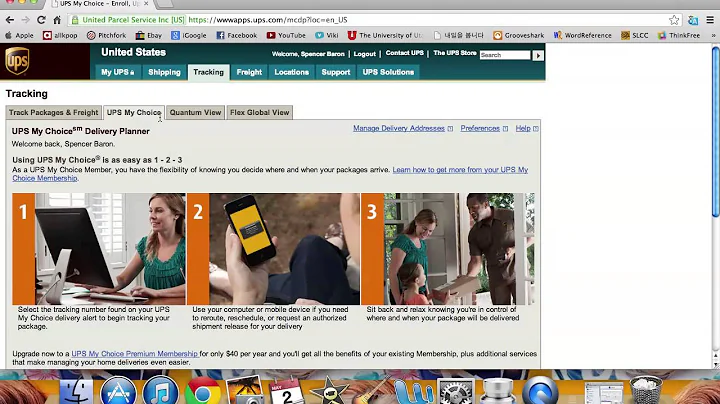The image size is (720, 404).
Task: Open the Preferences link
Action: tap(480, 129)
